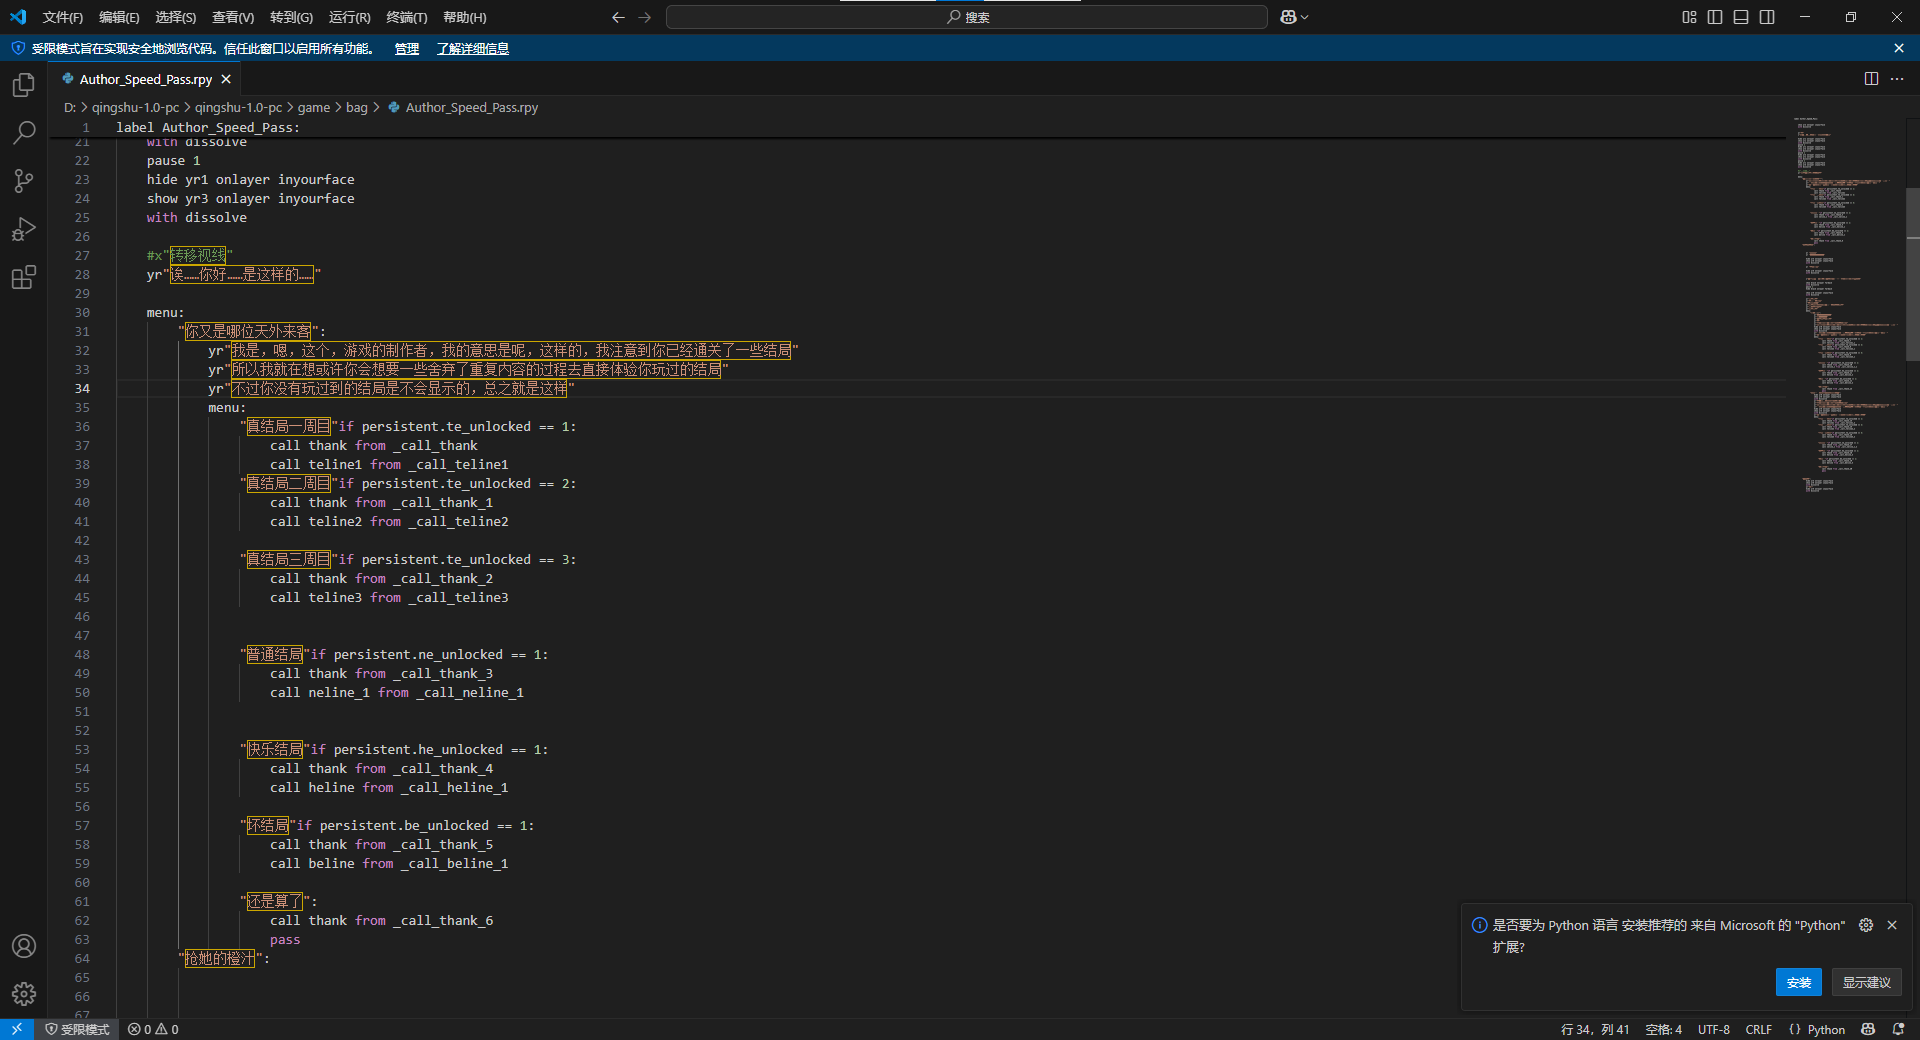Screen dimensions: 1920x1040
Task: Open the 帮助(H) menu
Action: 465,17
